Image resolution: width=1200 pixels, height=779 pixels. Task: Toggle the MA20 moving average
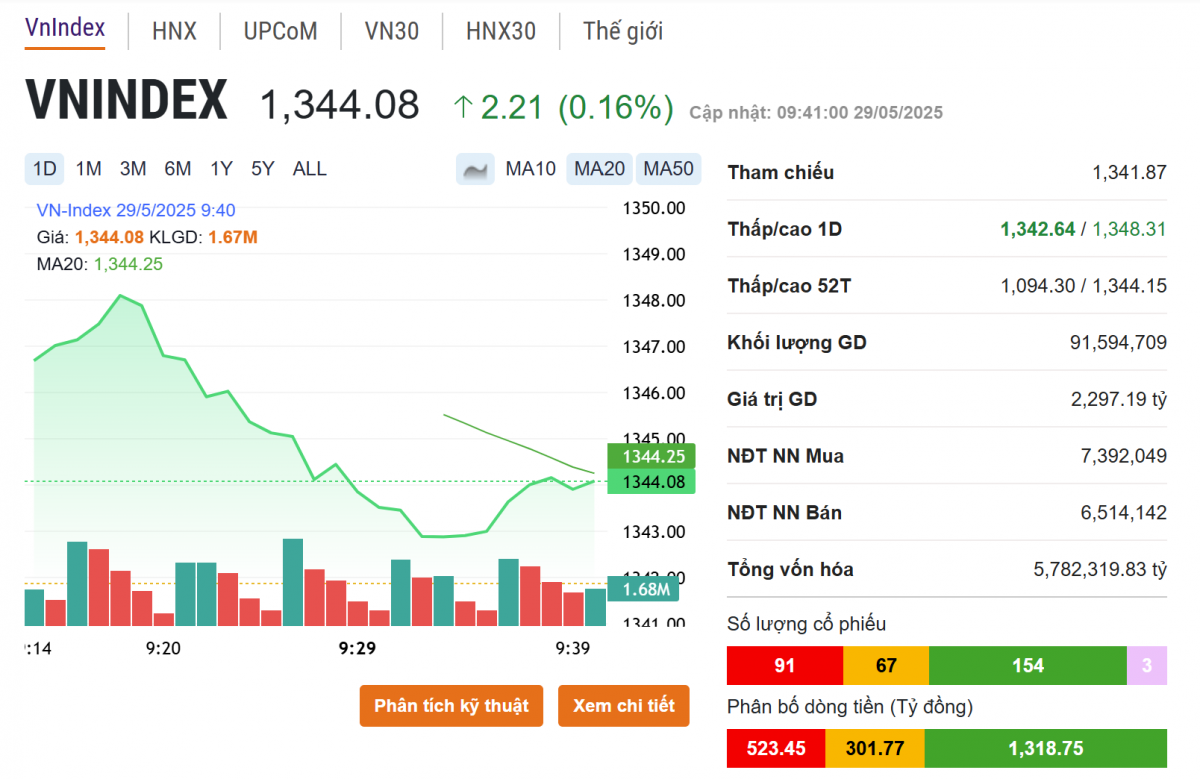click(600, 169)
